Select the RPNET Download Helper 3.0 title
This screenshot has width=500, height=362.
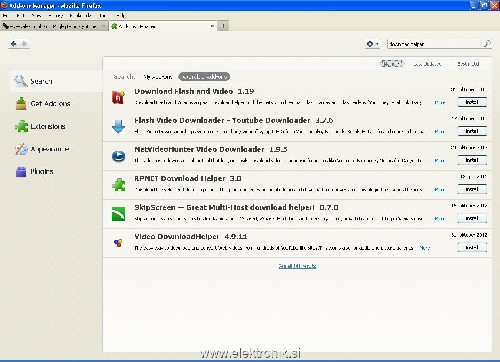188,178
